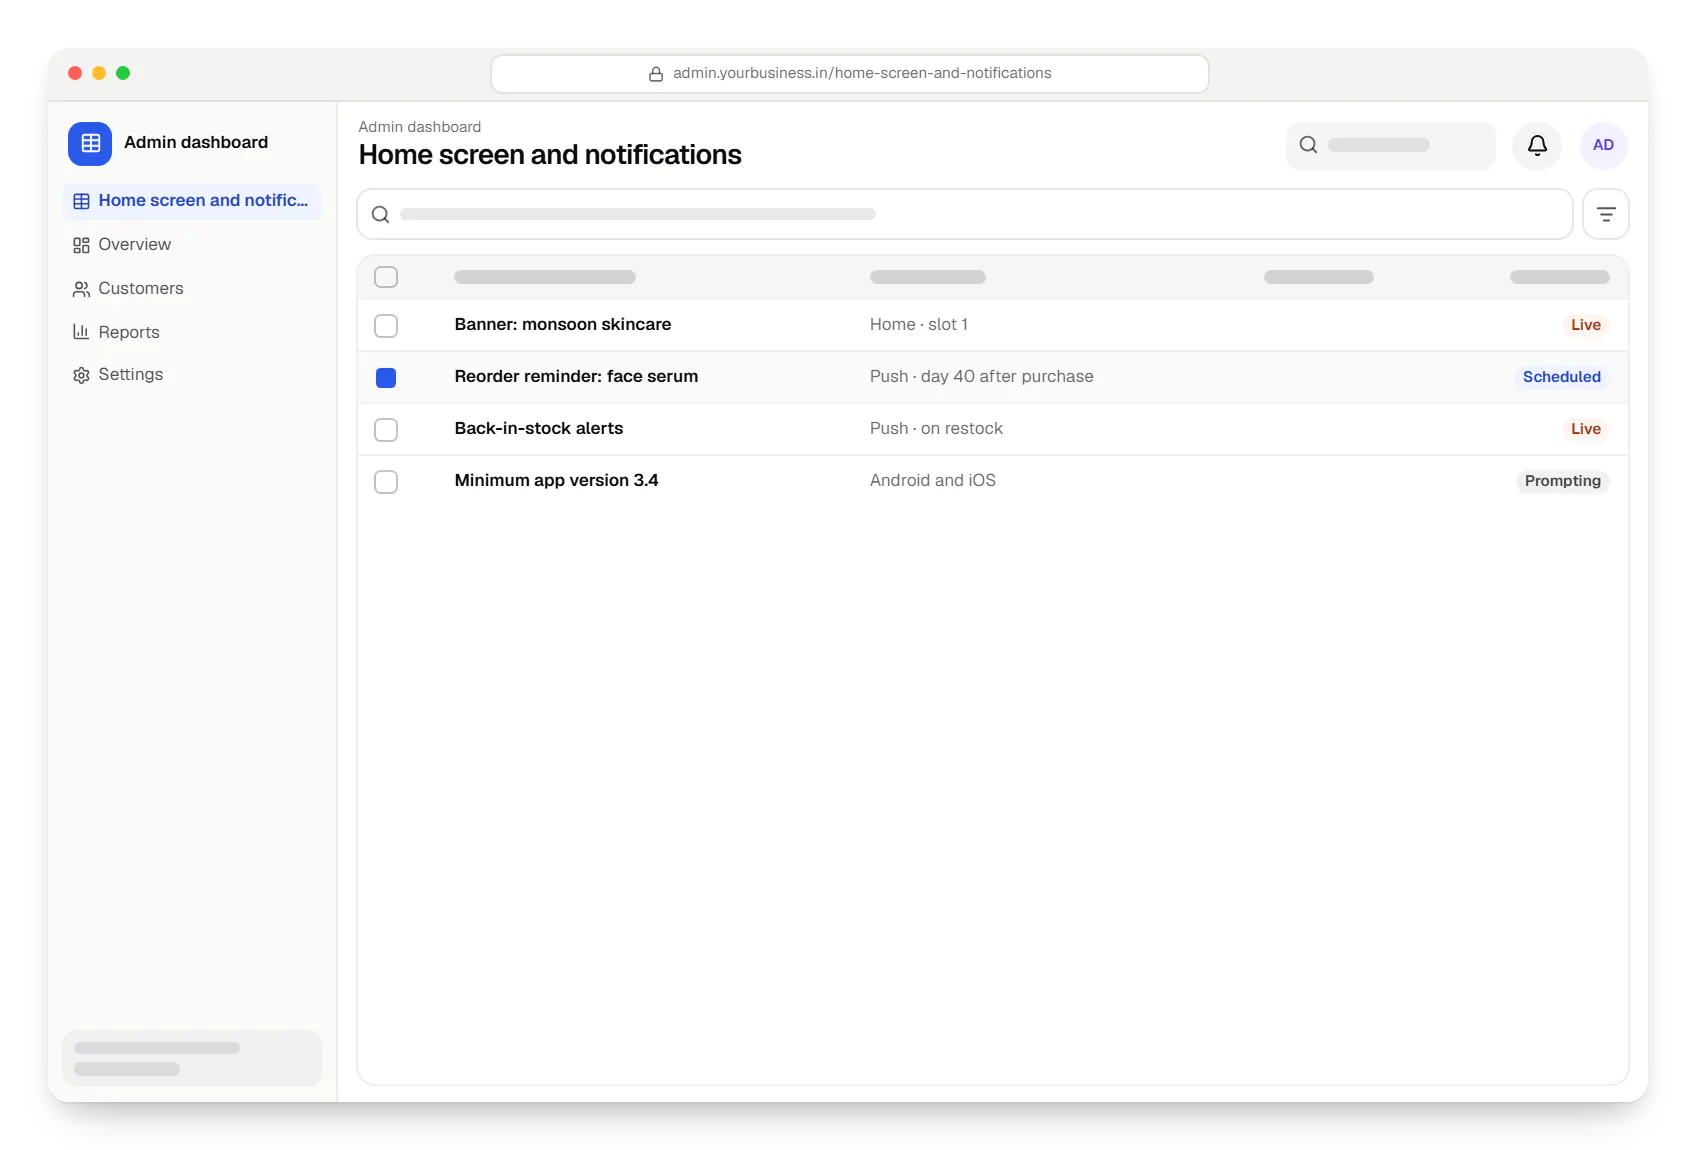The image size is (1696, 1150).
Task: Go to Overview in sidebar
Action: 192,245
